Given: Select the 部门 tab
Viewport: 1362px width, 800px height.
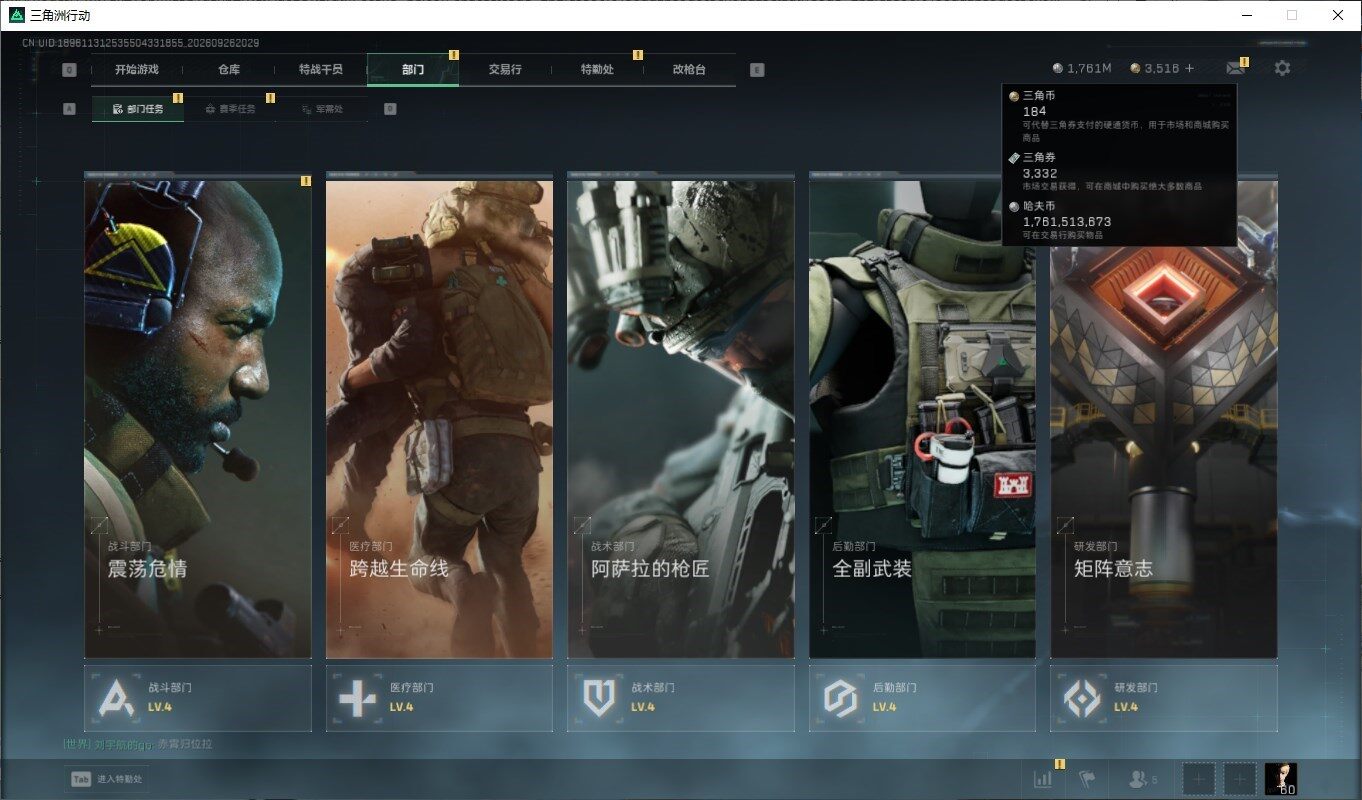Looking at the screenshot, I should 413,70.
